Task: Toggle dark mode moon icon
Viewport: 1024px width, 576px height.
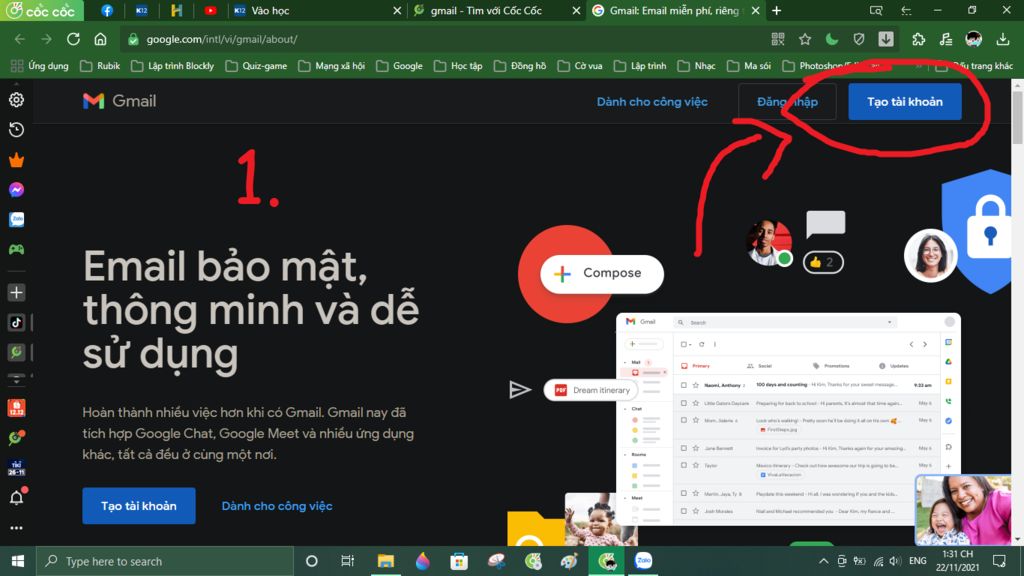Action: click(831, 39)
